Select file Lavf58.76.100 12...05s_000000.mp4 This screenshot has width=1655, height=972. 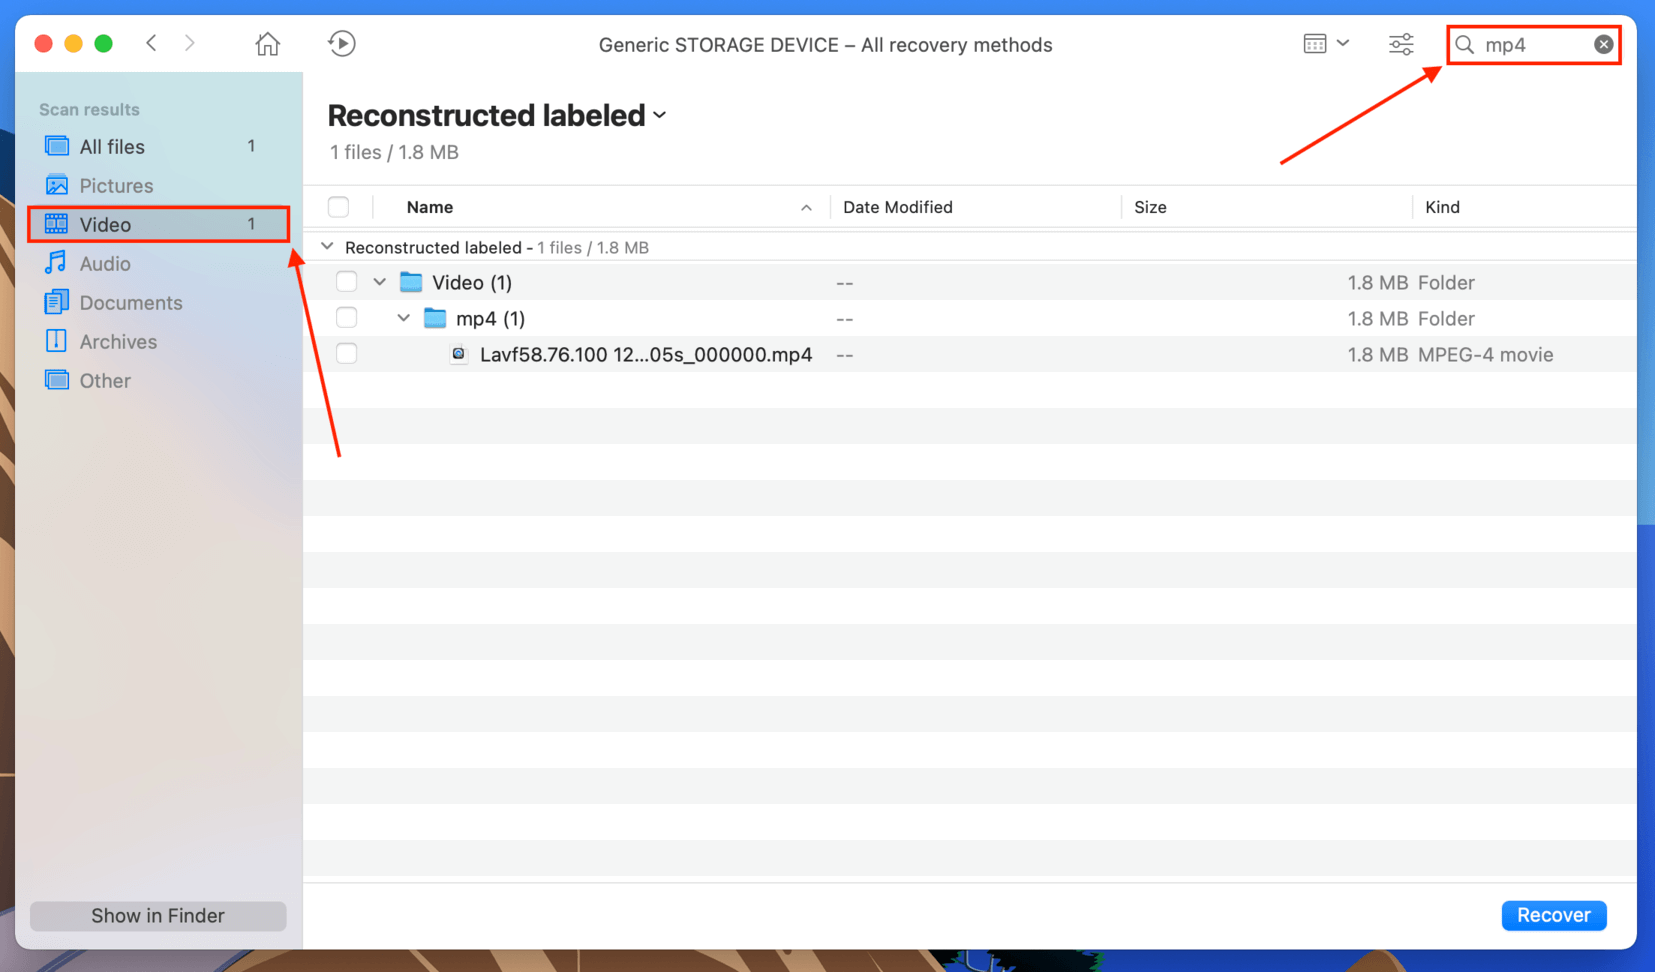point(646,355)
